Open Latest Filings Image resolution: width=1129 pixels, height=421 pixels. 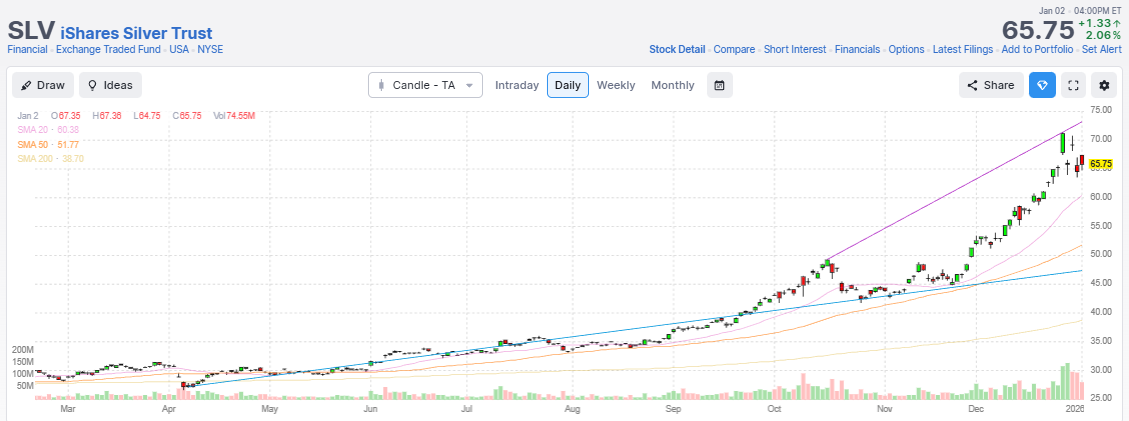click(x=963, y=50)
